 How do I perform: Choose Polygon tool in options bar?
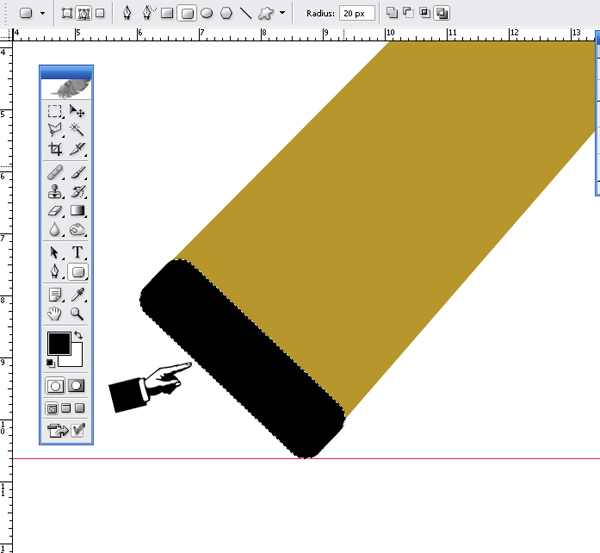[x=227, y=13]
